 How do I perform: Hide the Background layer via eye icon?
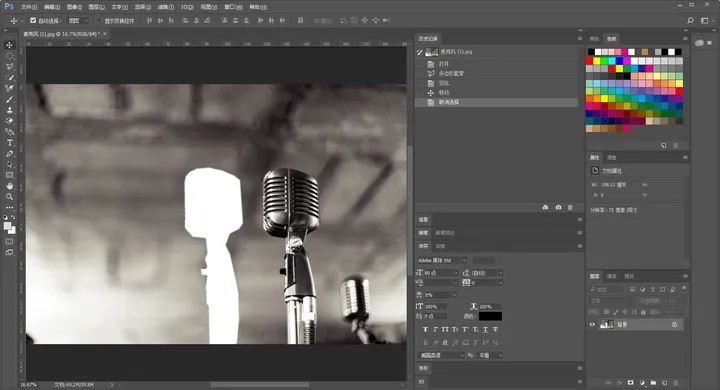pos(592,324)
